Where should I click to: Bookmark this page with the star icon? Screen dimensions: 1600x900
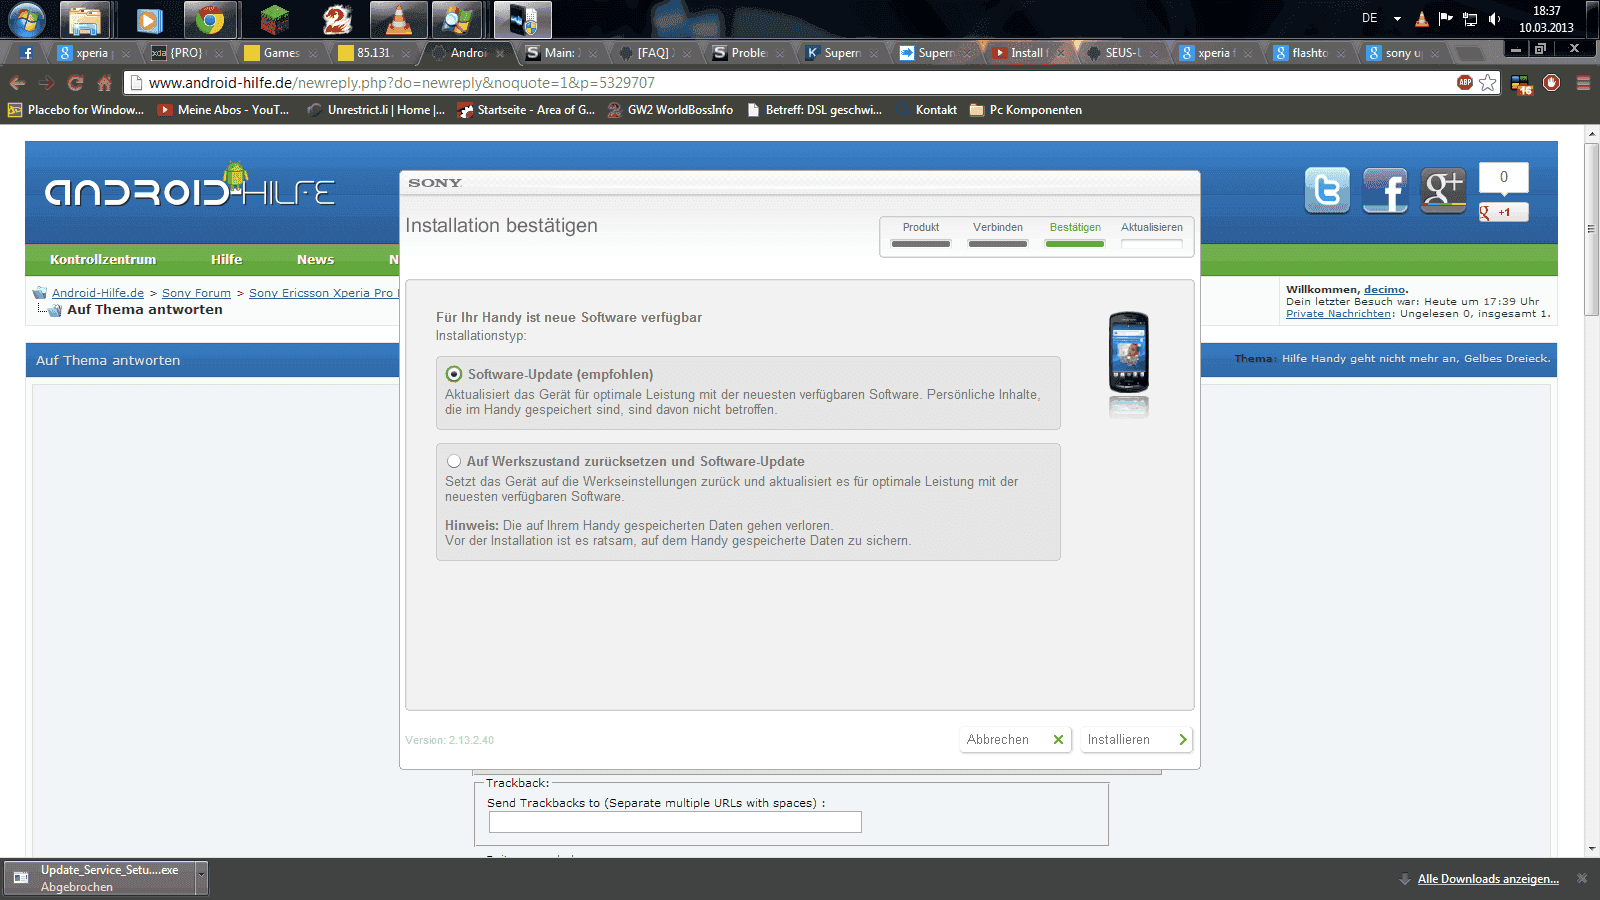[x=1488, y=83]
